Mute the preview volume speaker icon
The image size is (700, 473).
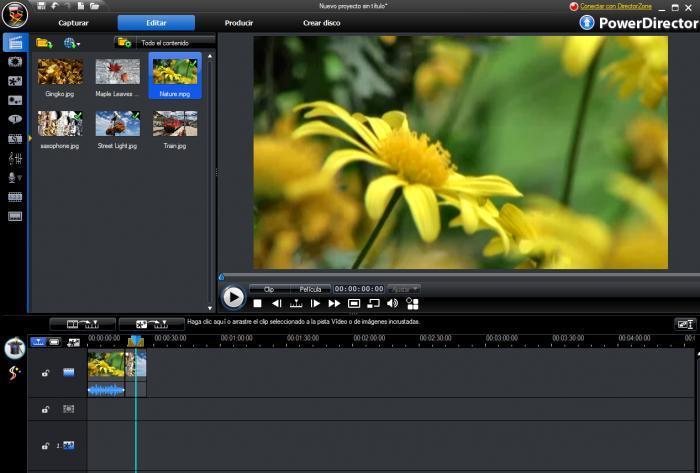(x=392, y=303)
